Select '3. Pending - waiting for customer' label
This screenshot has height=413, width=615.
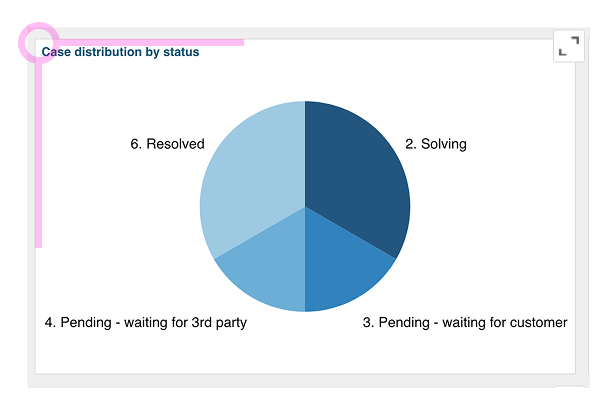click(x=464, y=322)
